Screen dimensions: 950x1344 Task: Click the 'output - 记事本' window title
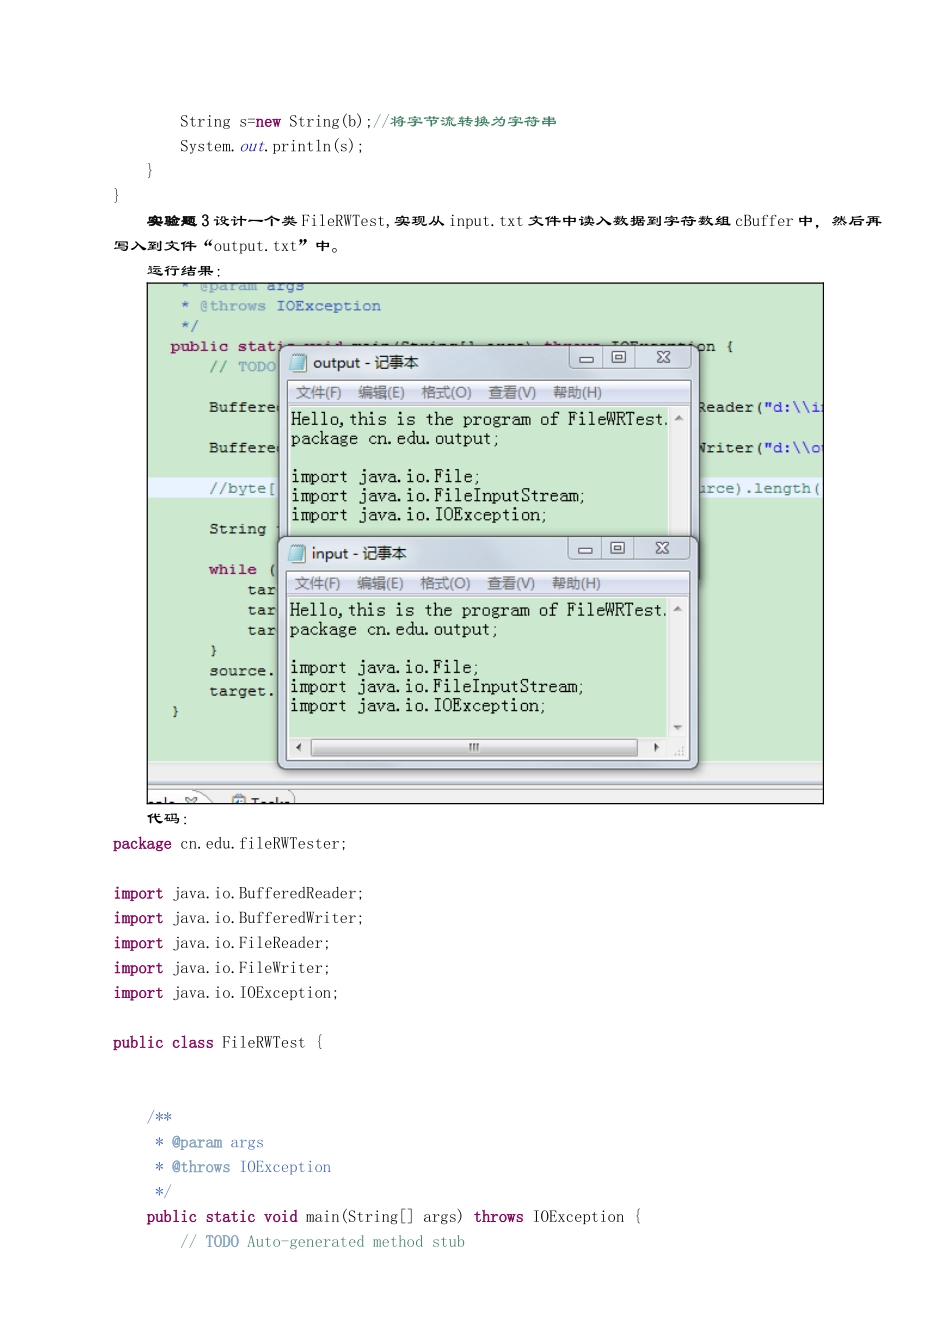[366, 363]
